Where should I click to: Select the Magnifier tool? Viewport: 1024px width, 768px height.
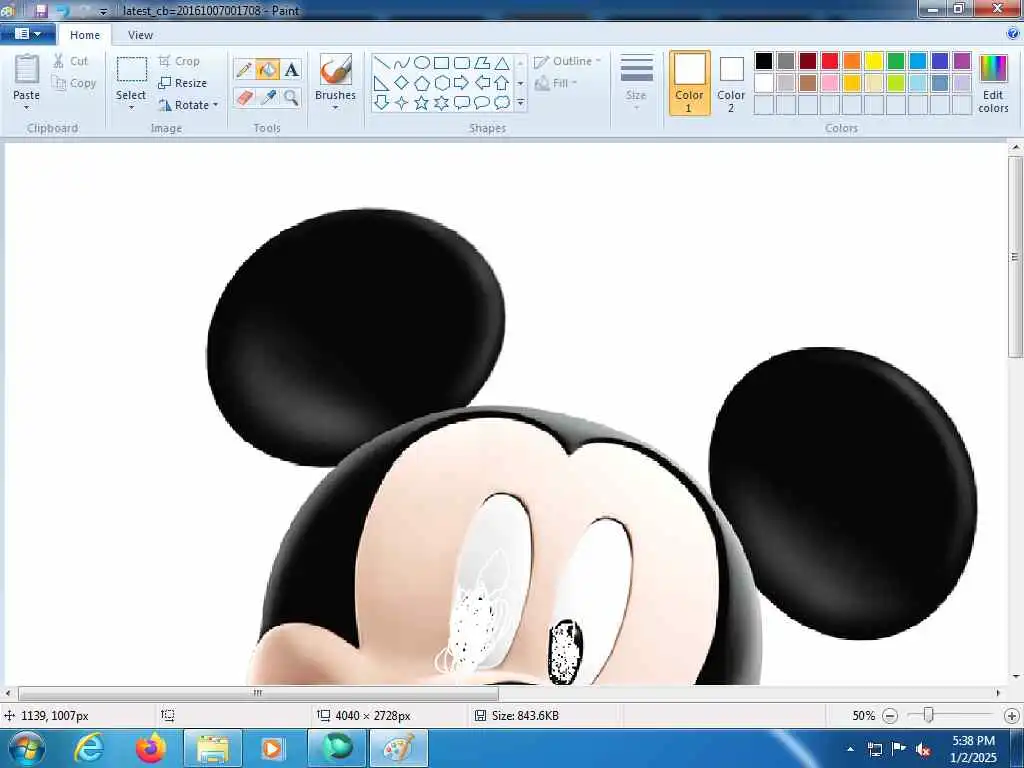291,98
